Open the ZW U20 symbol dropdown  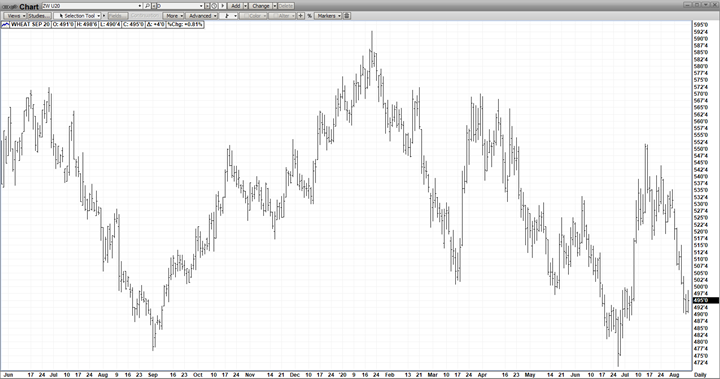coord(140,6)
